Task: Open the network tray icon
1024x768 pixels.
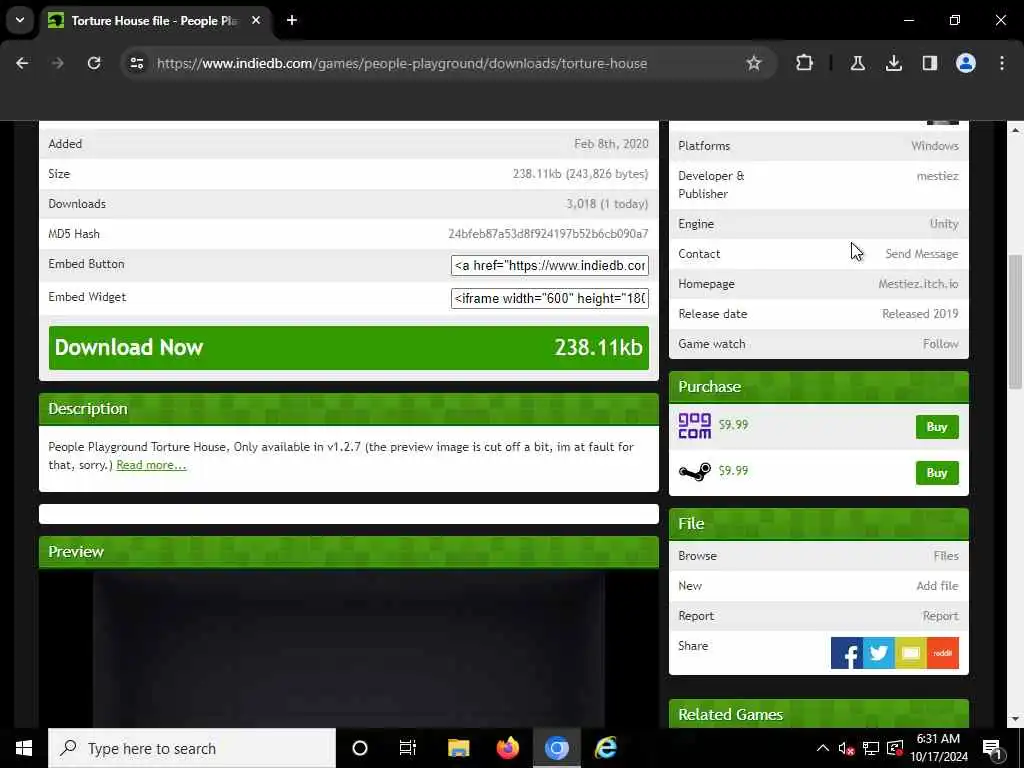Action: (x=871, y=748)
